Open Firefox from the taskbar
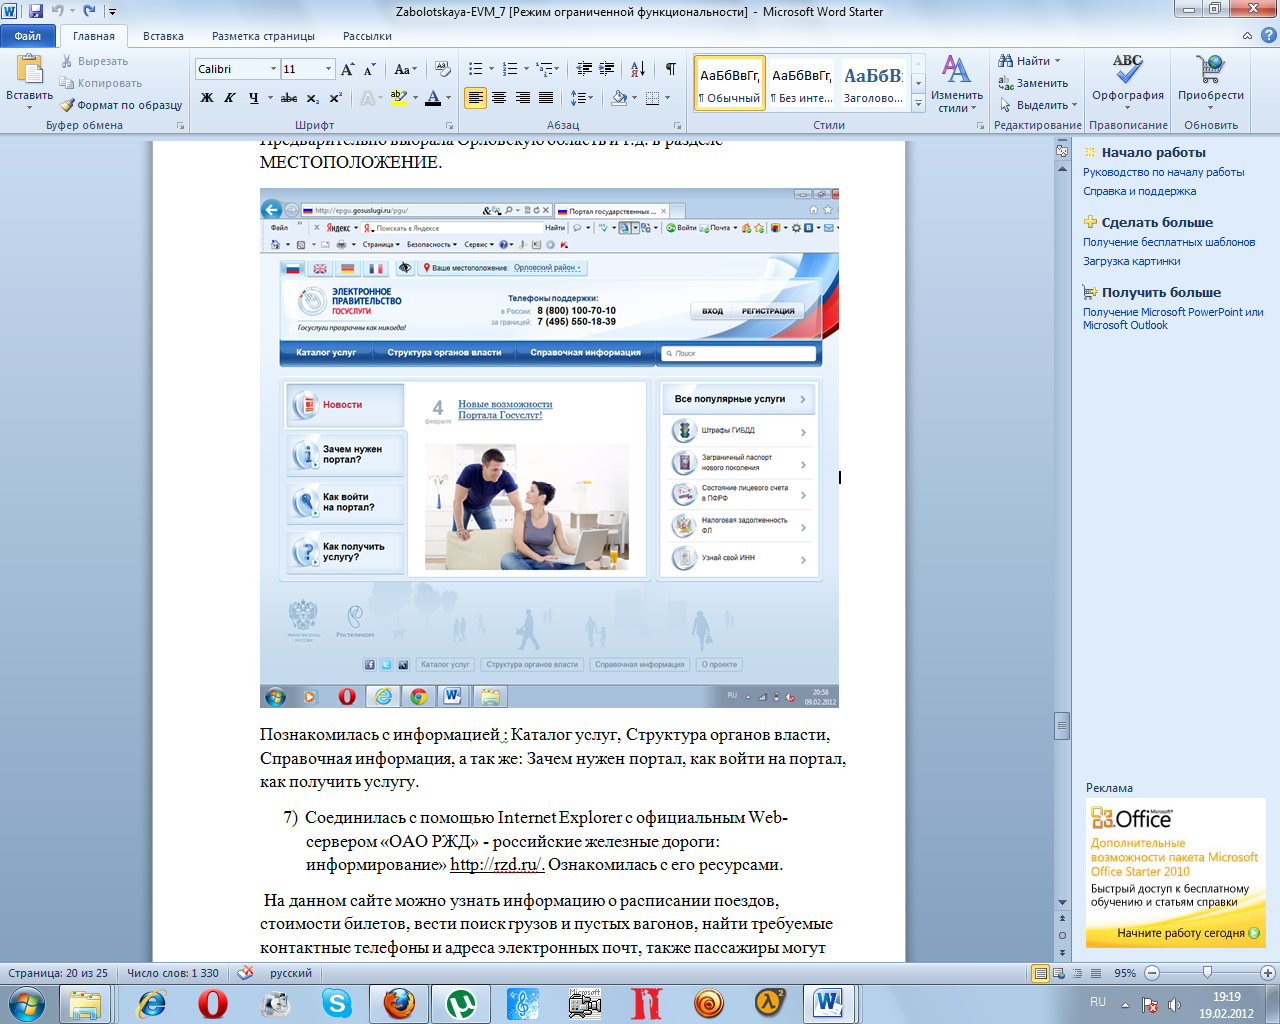This screenshot has height=1024, width=1280. pos(399,1002)
